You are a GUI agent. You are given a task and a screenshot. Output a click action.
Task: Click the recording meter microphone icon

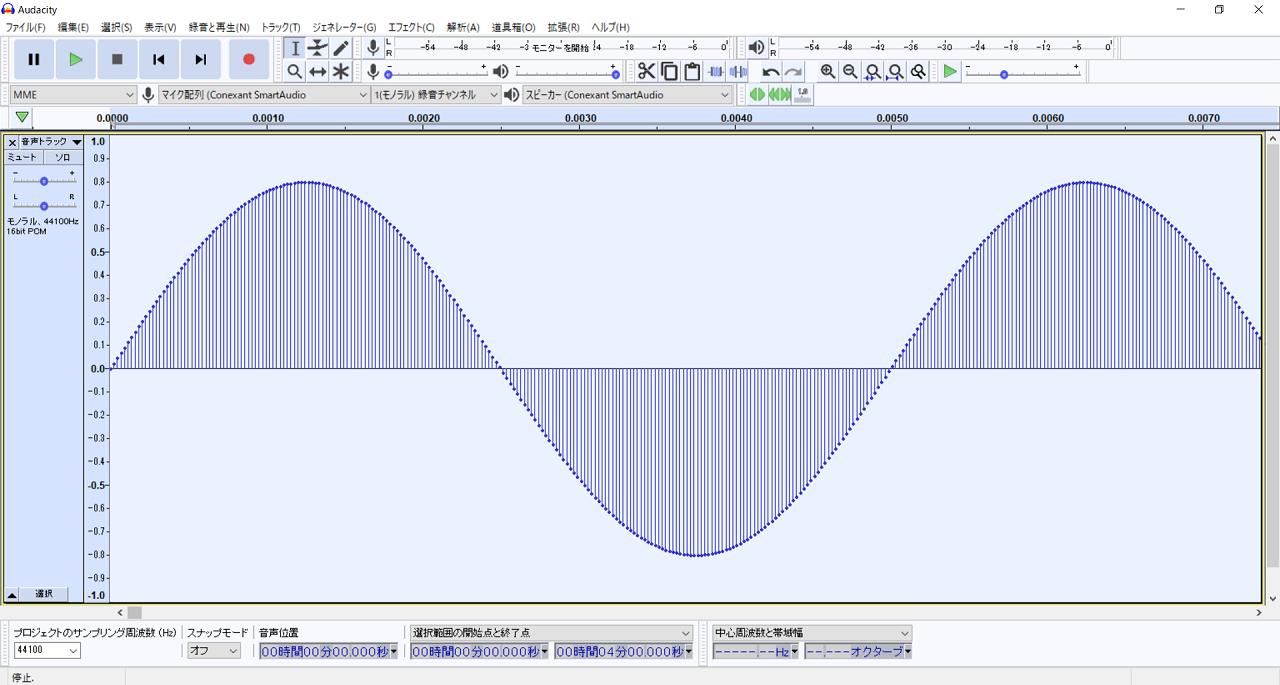click(x=373, y=47)
